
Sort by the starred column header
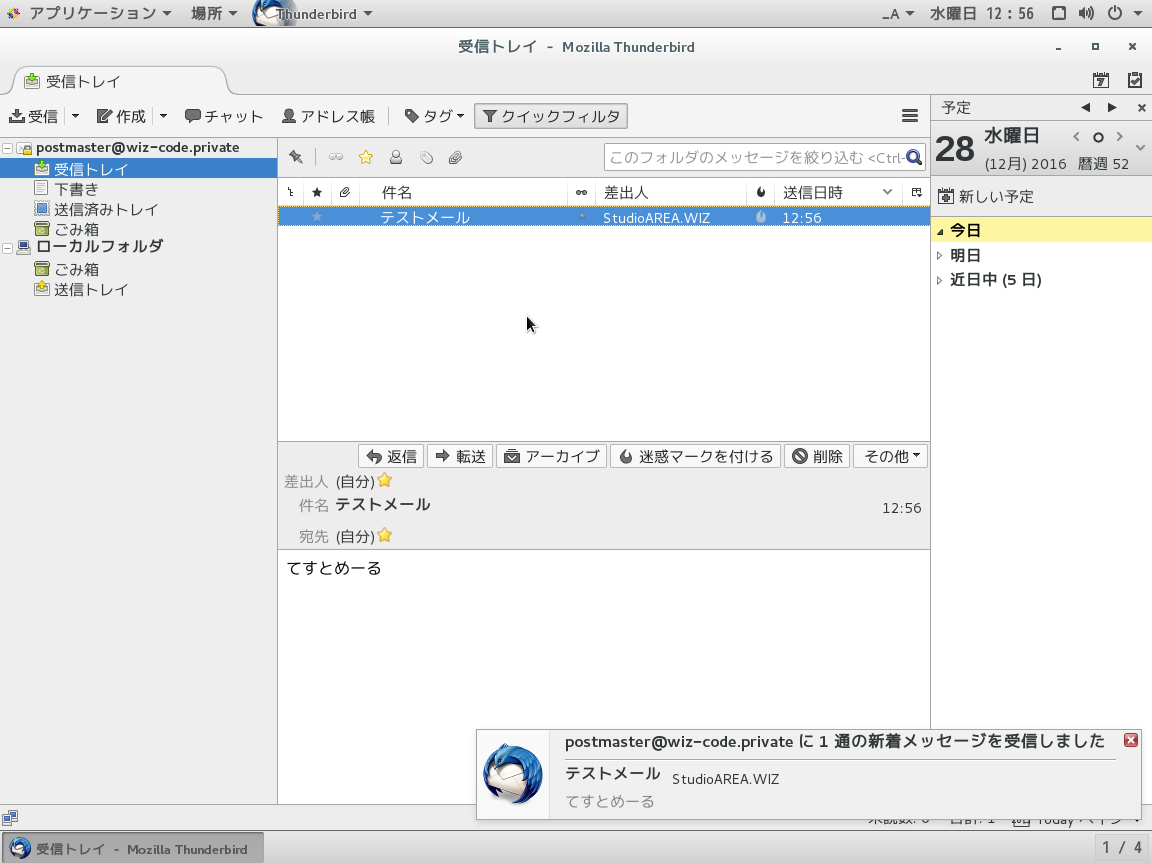317,192
